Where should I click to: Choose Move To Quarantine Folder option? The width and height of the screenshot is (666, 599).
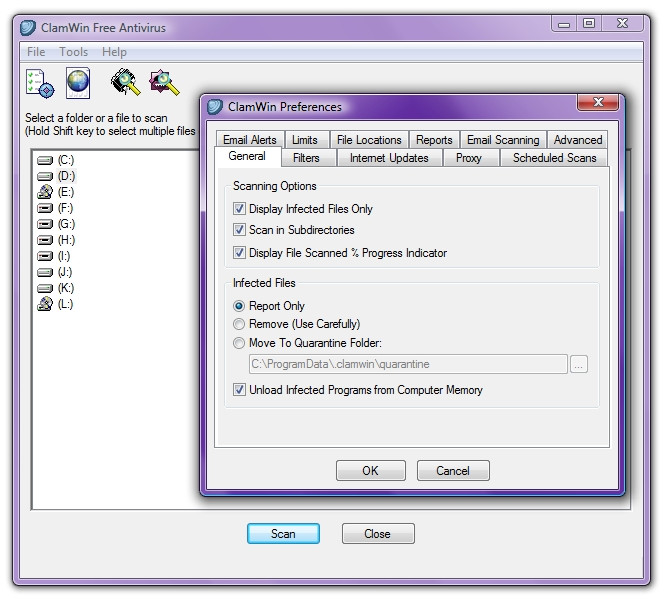[239, 343]
